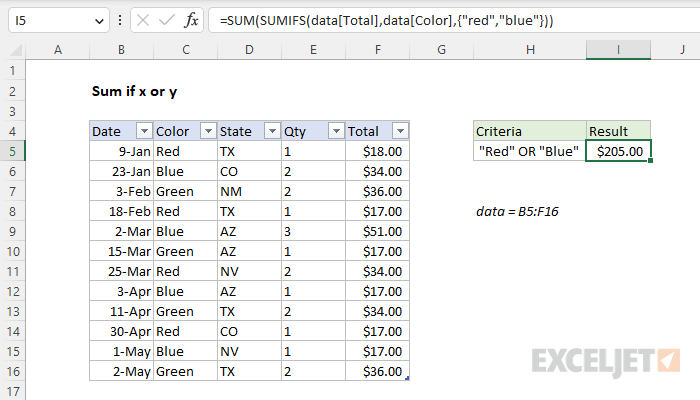Image resolution: width=700 pixels, height=400 pixels.
Task: Click the three-dot name box handle
Action: coord(120,21)
